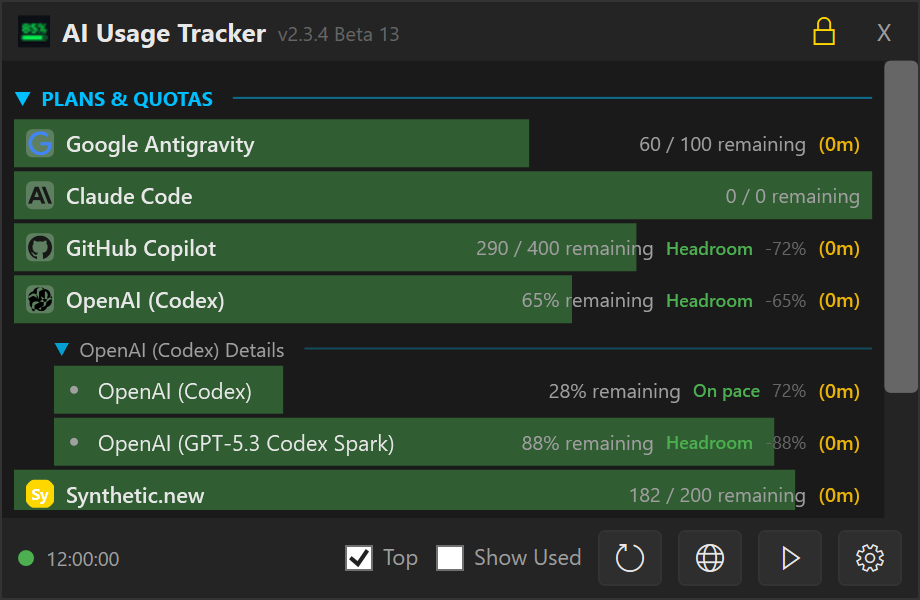Click the vertical scrollbar thumb
Image resolution: width=920 pixels, height=600 pixels.
pos(901,226)
